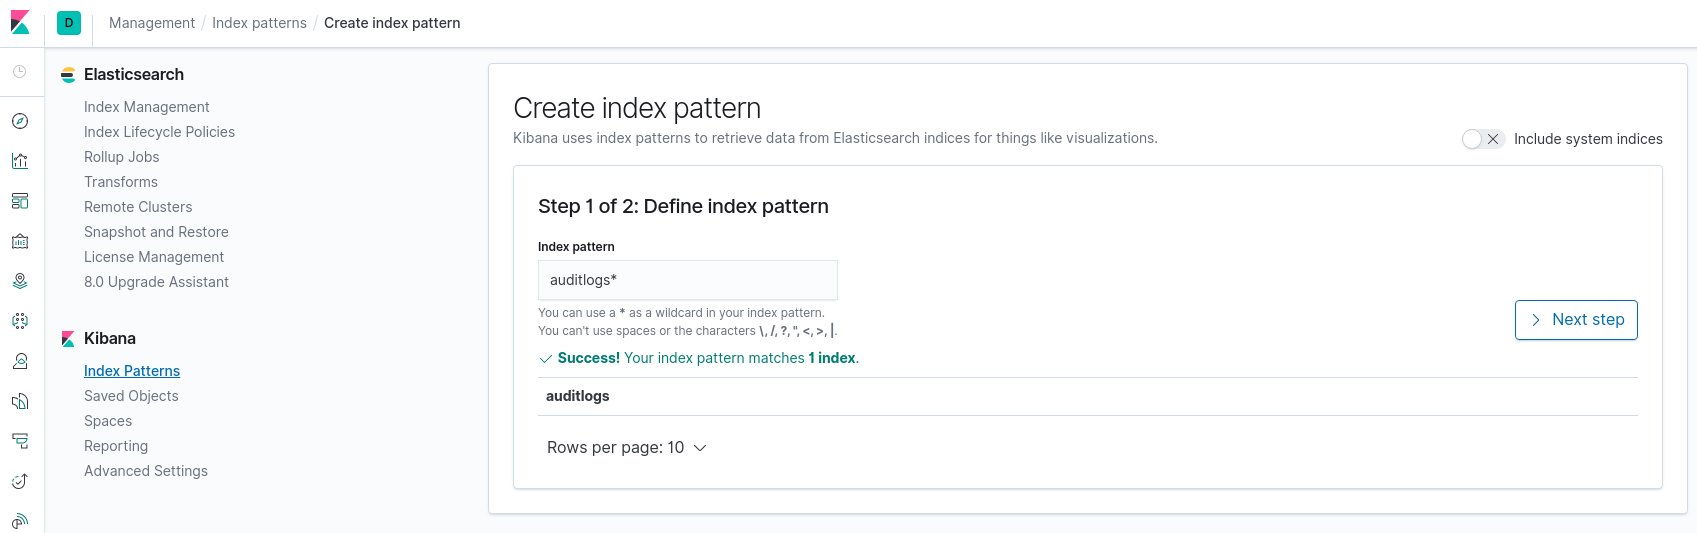Open SIEM icon at sidebar bottom
1697x533 pixels.
coord(20,521)
